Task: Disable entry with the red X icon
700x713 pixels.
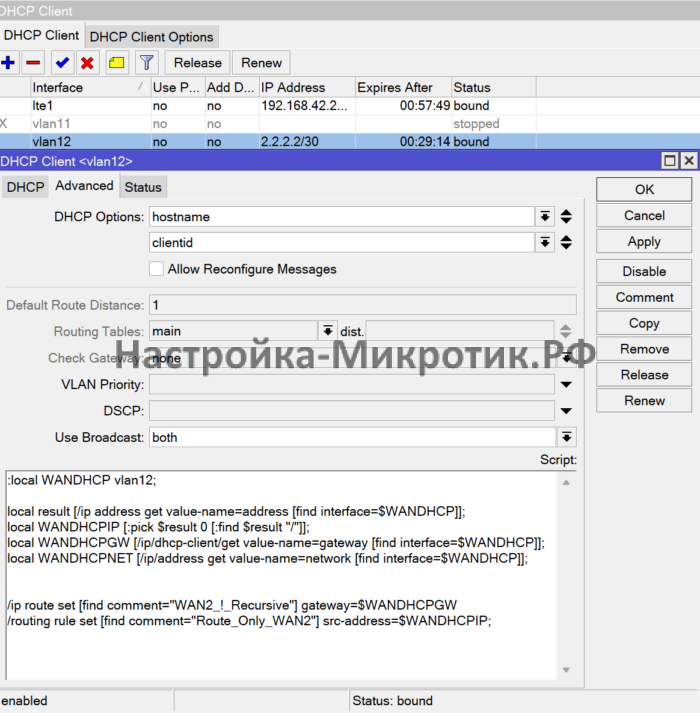Action: [x=87, y=63]
